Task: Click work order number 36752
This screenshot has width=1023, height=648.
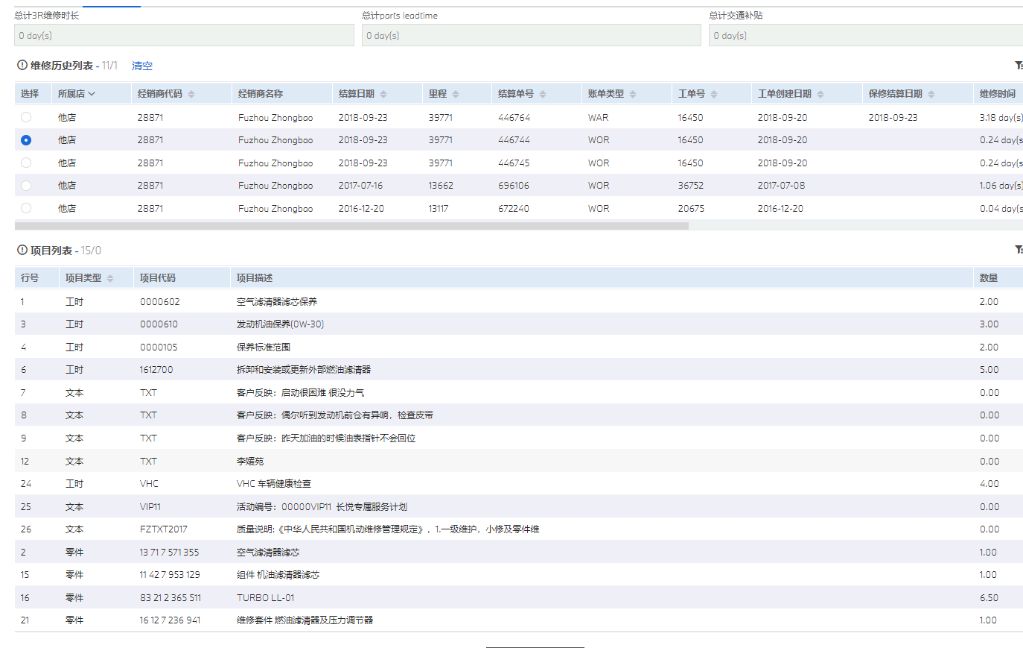Action: pos(690,185)
